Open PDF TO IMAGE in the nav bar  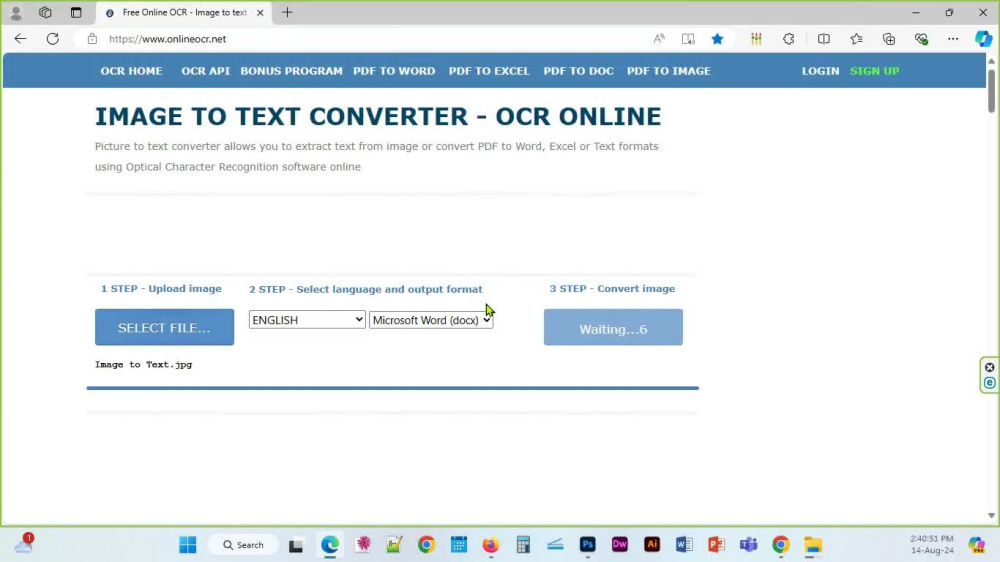click(668, 71)
